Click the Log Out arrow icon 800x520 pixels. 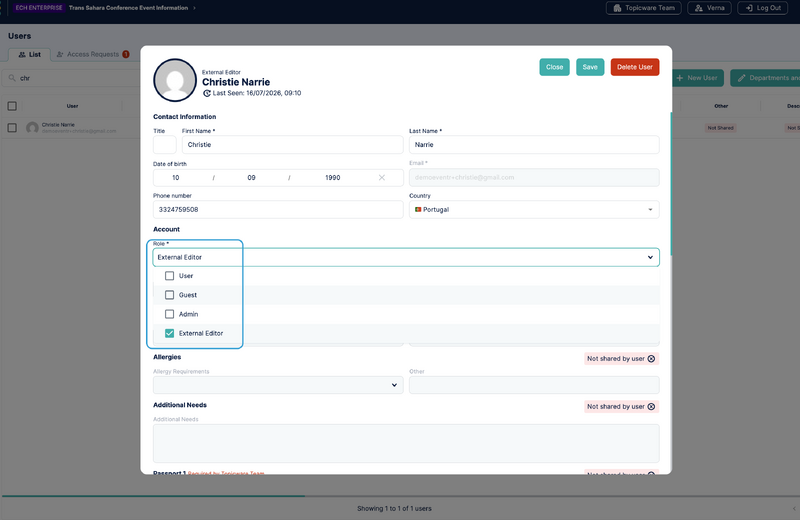(x=749, y=8)
